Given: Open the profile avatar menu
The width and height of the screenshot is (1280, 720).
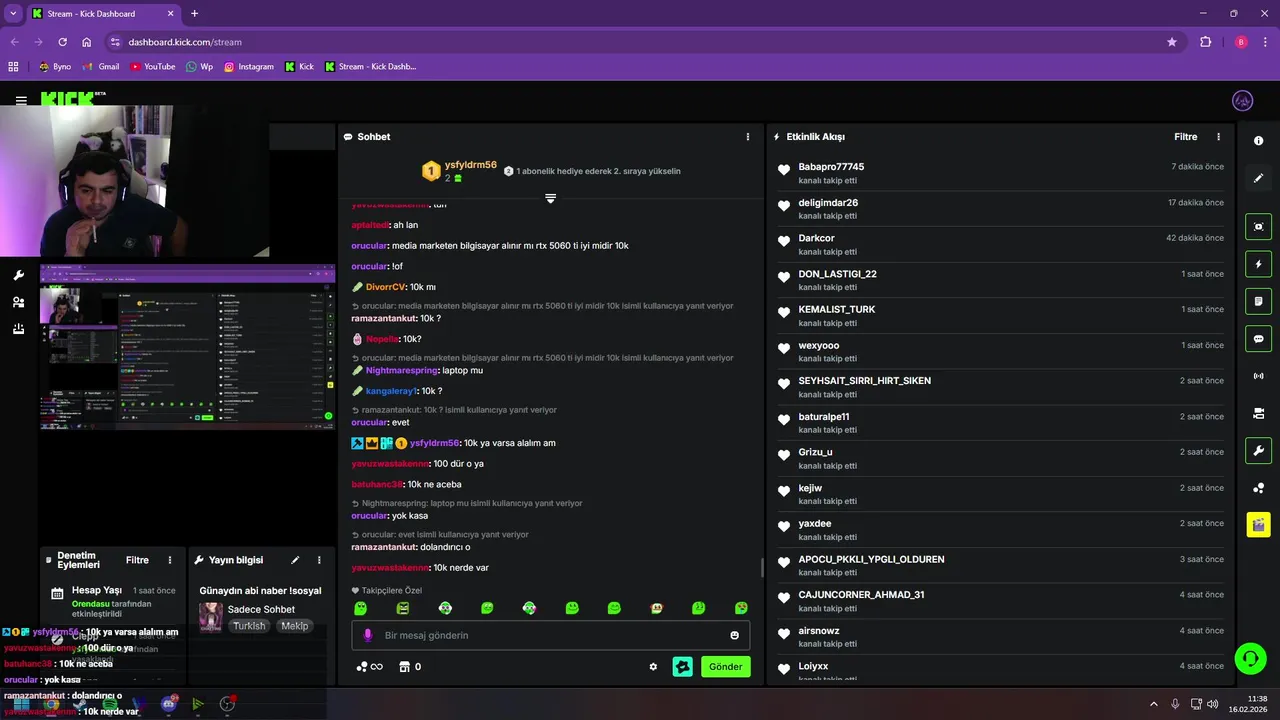Looking at the screenshot, I should [1243, 101].
